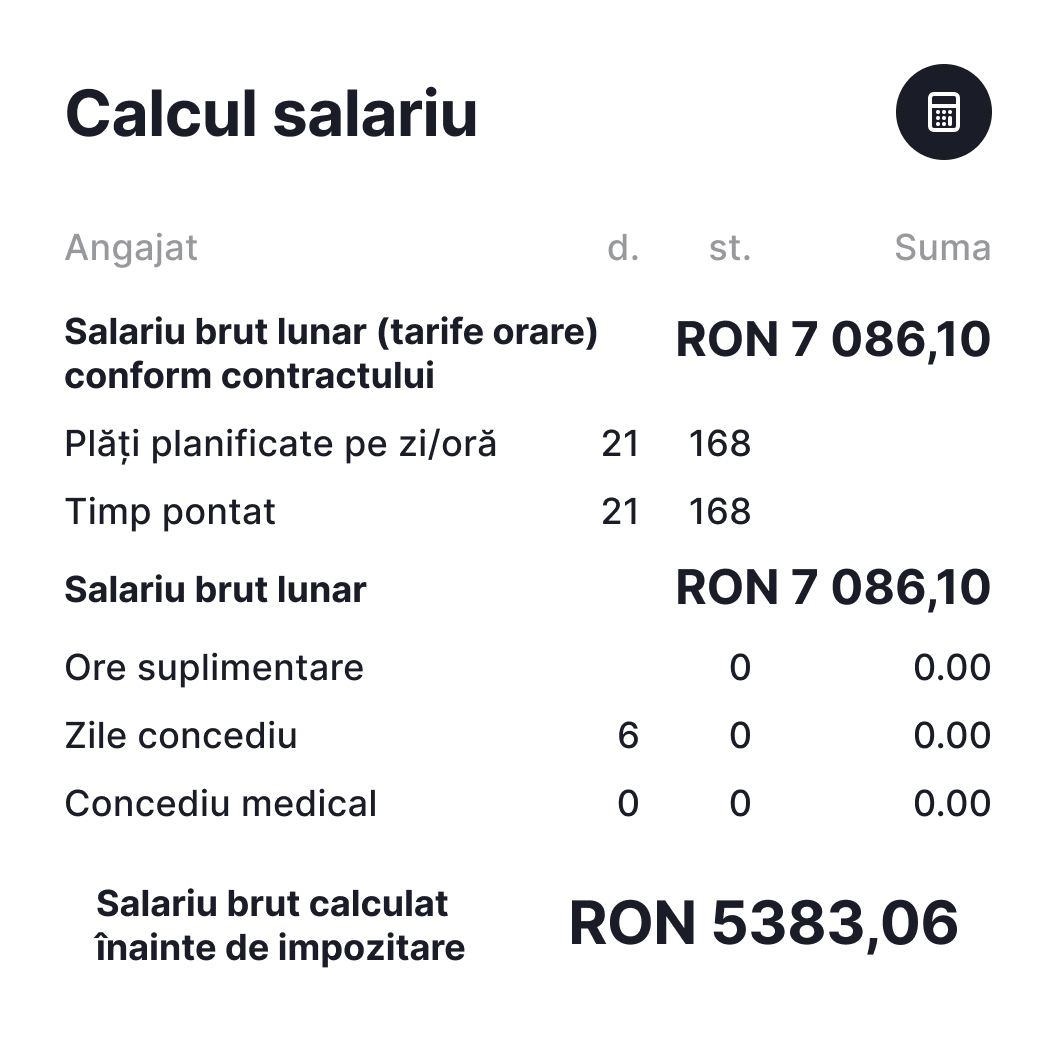The width and height of the screenshot is (1056, 1064).
Task: Click the calculator icon button
Action: 943,112
